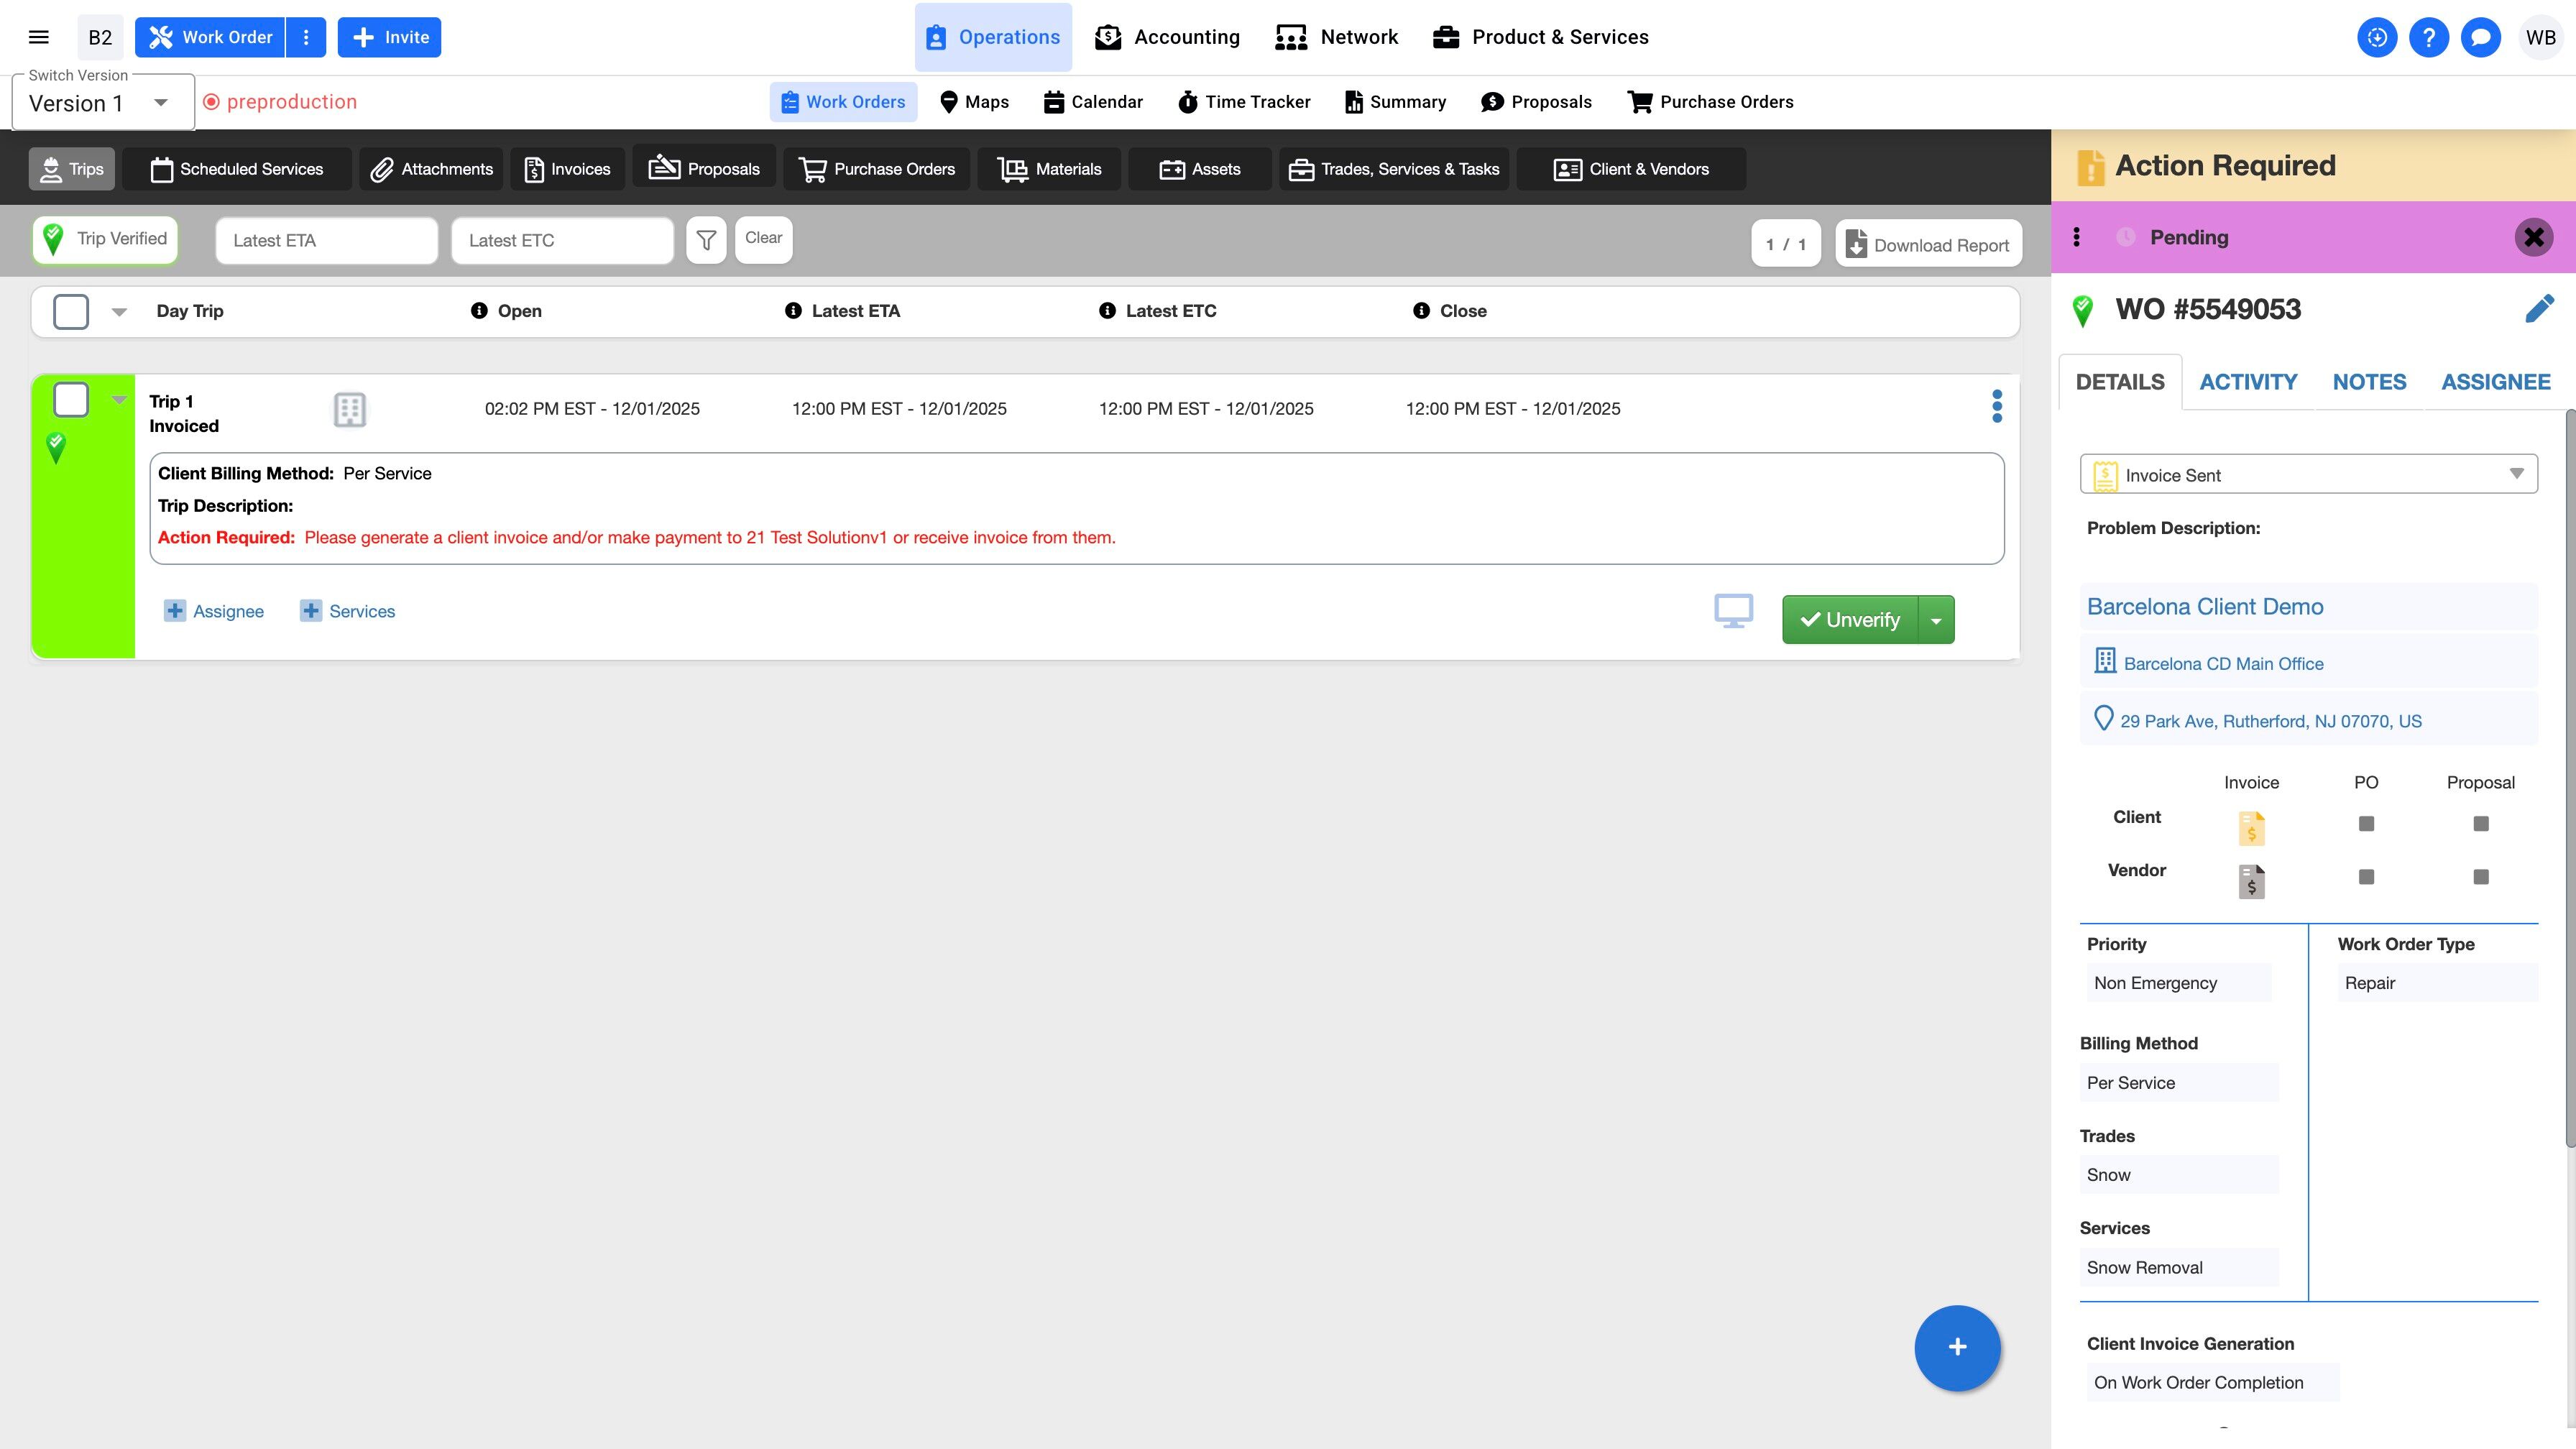This screenshot has width=2576, height=1449.
Task: Toggle the select-all Day Trip checkbox
Action: (71, 311)
